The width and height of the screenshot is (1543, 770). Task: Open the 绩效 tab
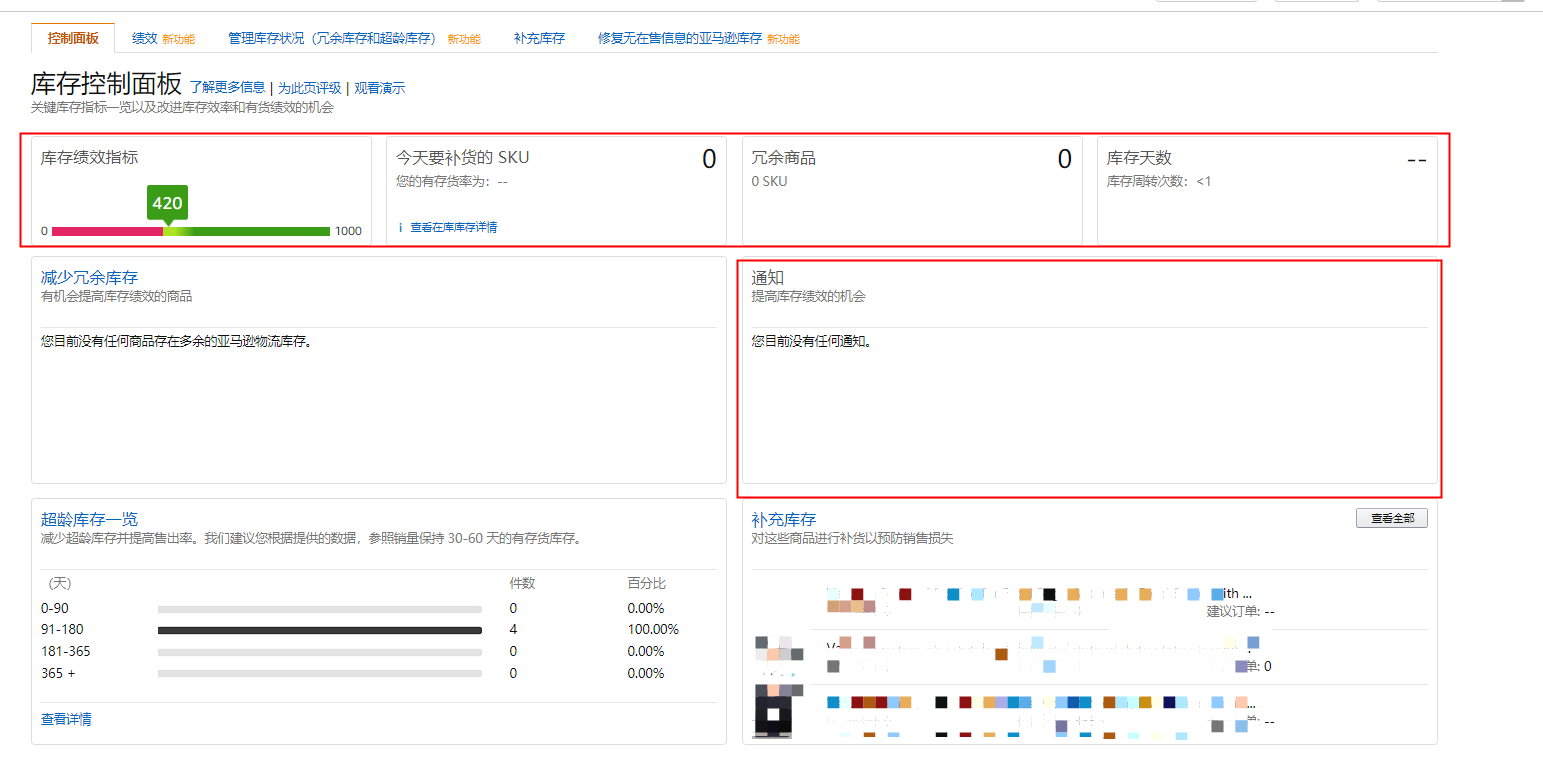point(145,38)
